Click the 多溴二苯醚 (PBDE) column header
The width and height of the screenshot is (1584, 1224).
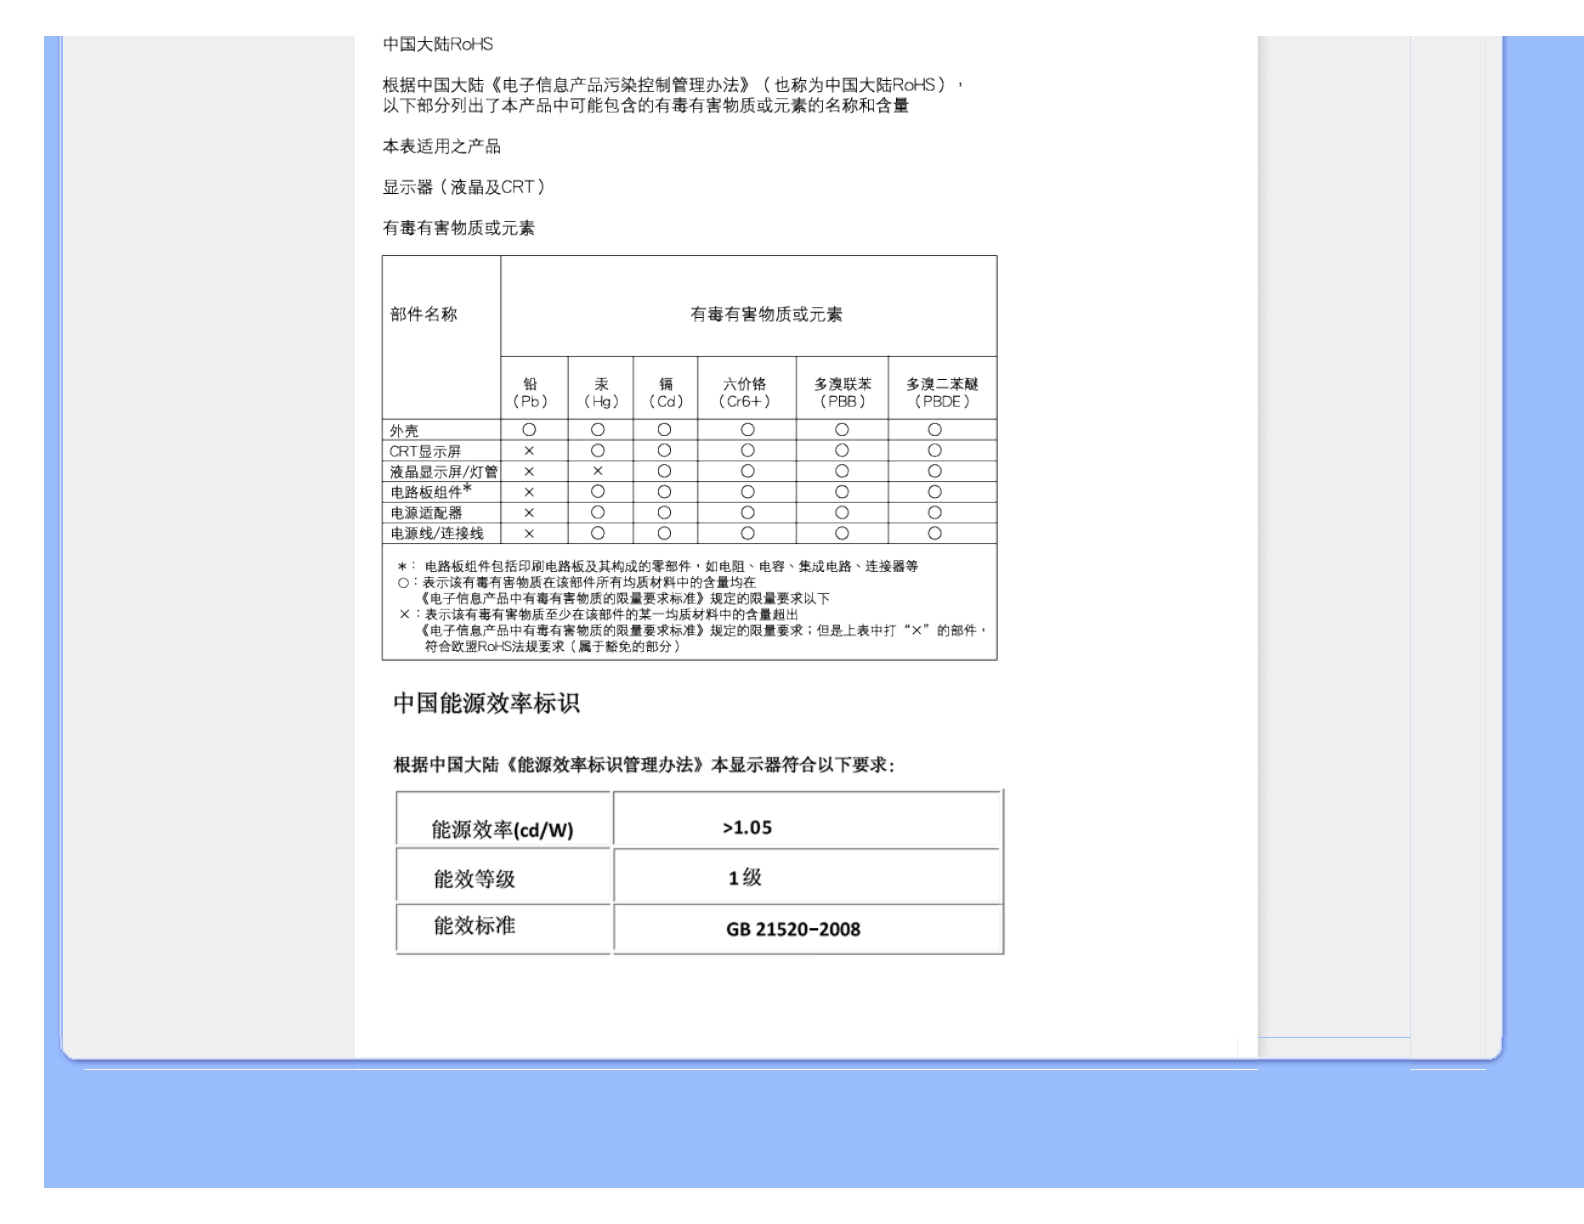click(942, 393)
